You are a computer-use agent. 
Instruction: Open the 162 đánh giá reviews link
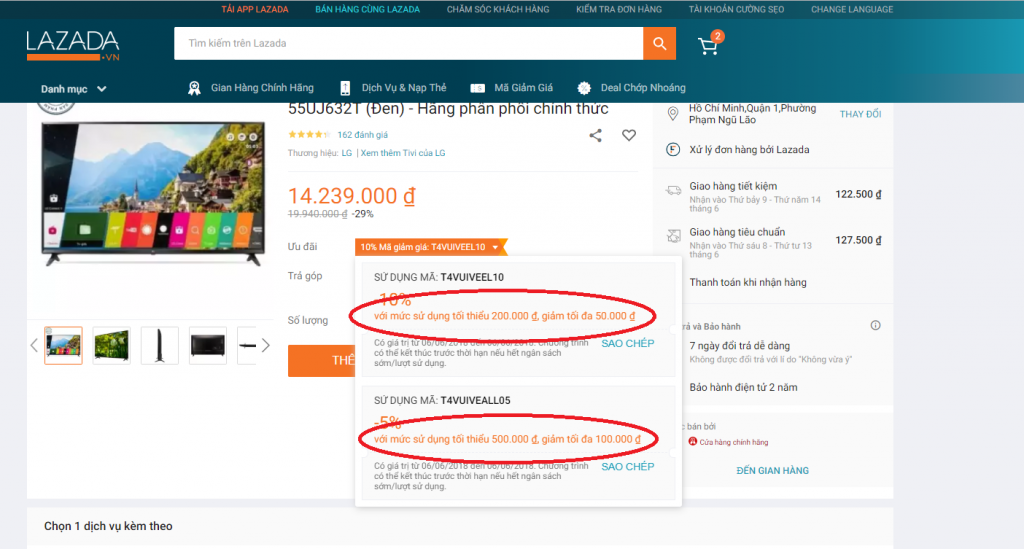(362, 135)
